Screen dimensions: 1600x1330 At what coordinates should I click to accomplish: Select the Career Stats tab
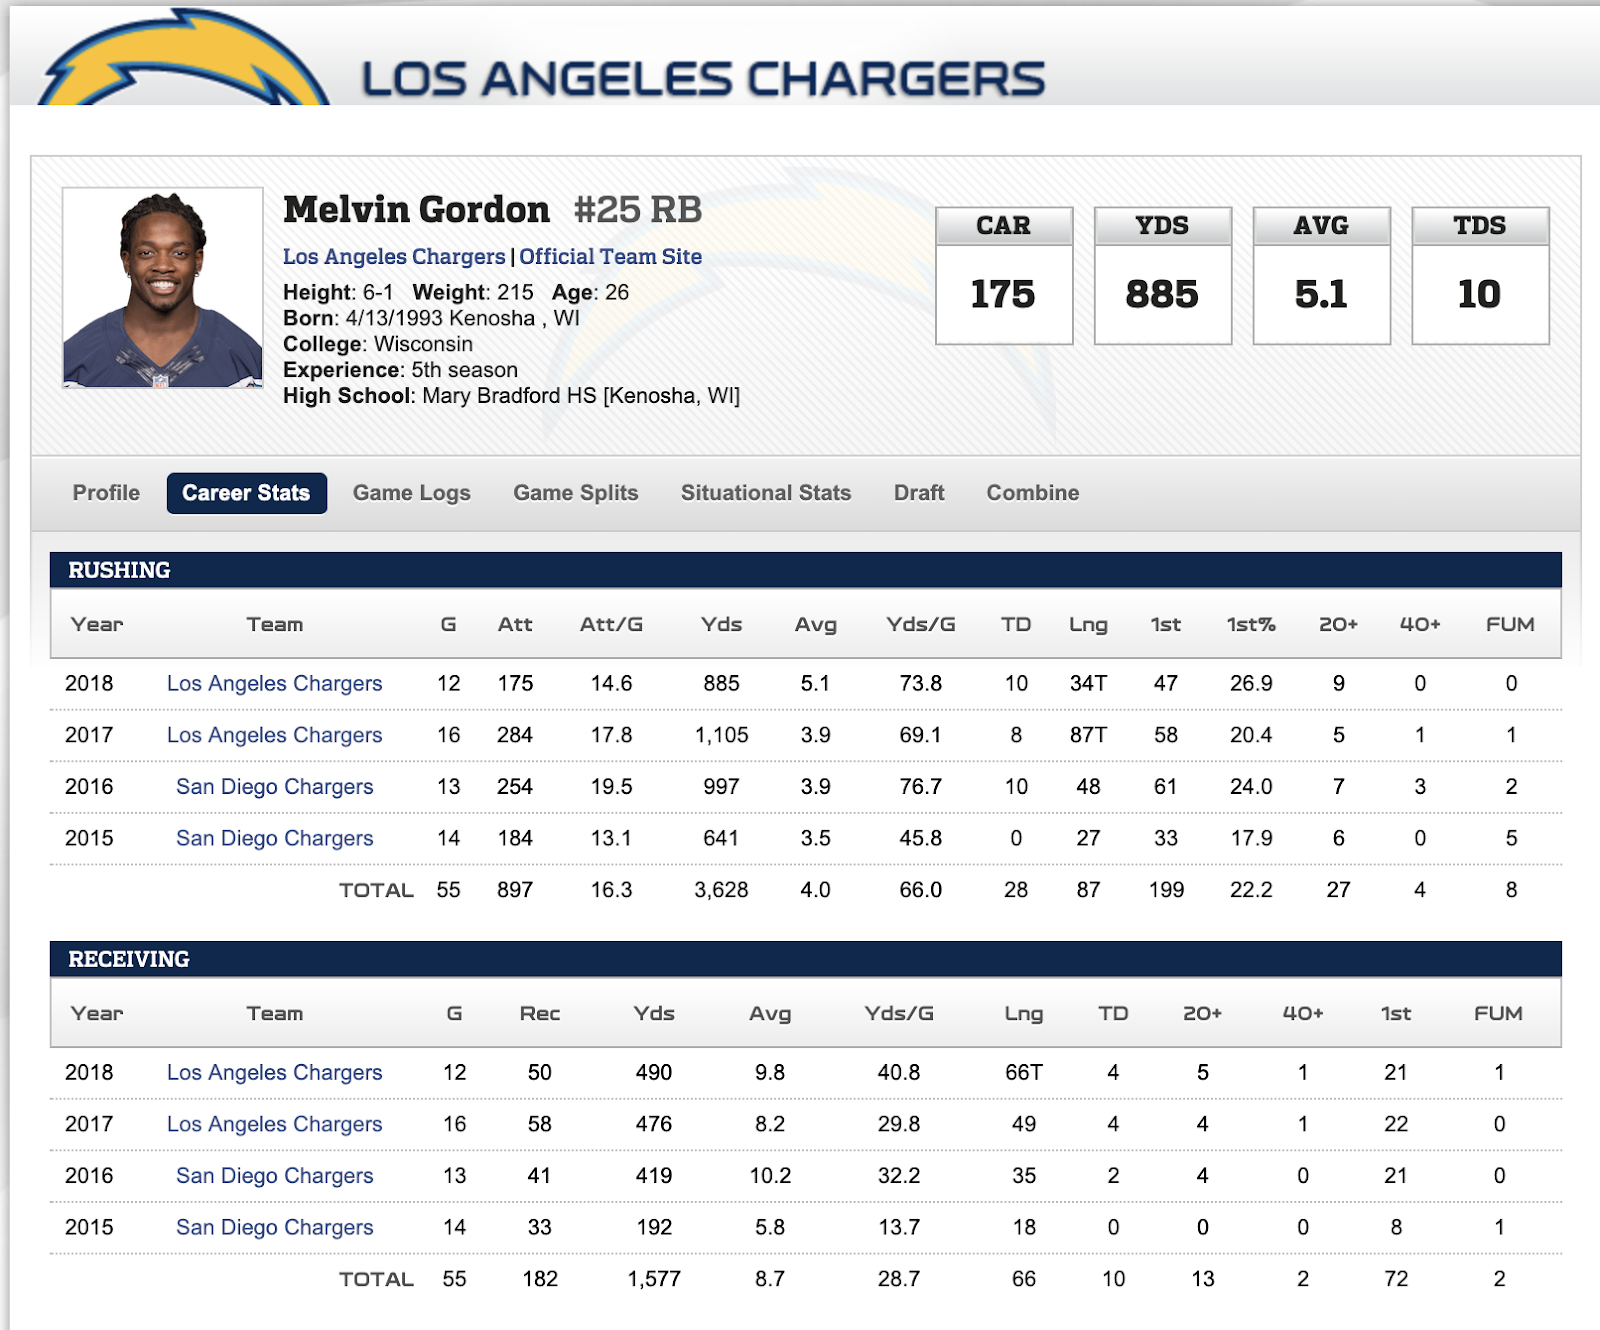pyautogui.click(x=246, y=493)
